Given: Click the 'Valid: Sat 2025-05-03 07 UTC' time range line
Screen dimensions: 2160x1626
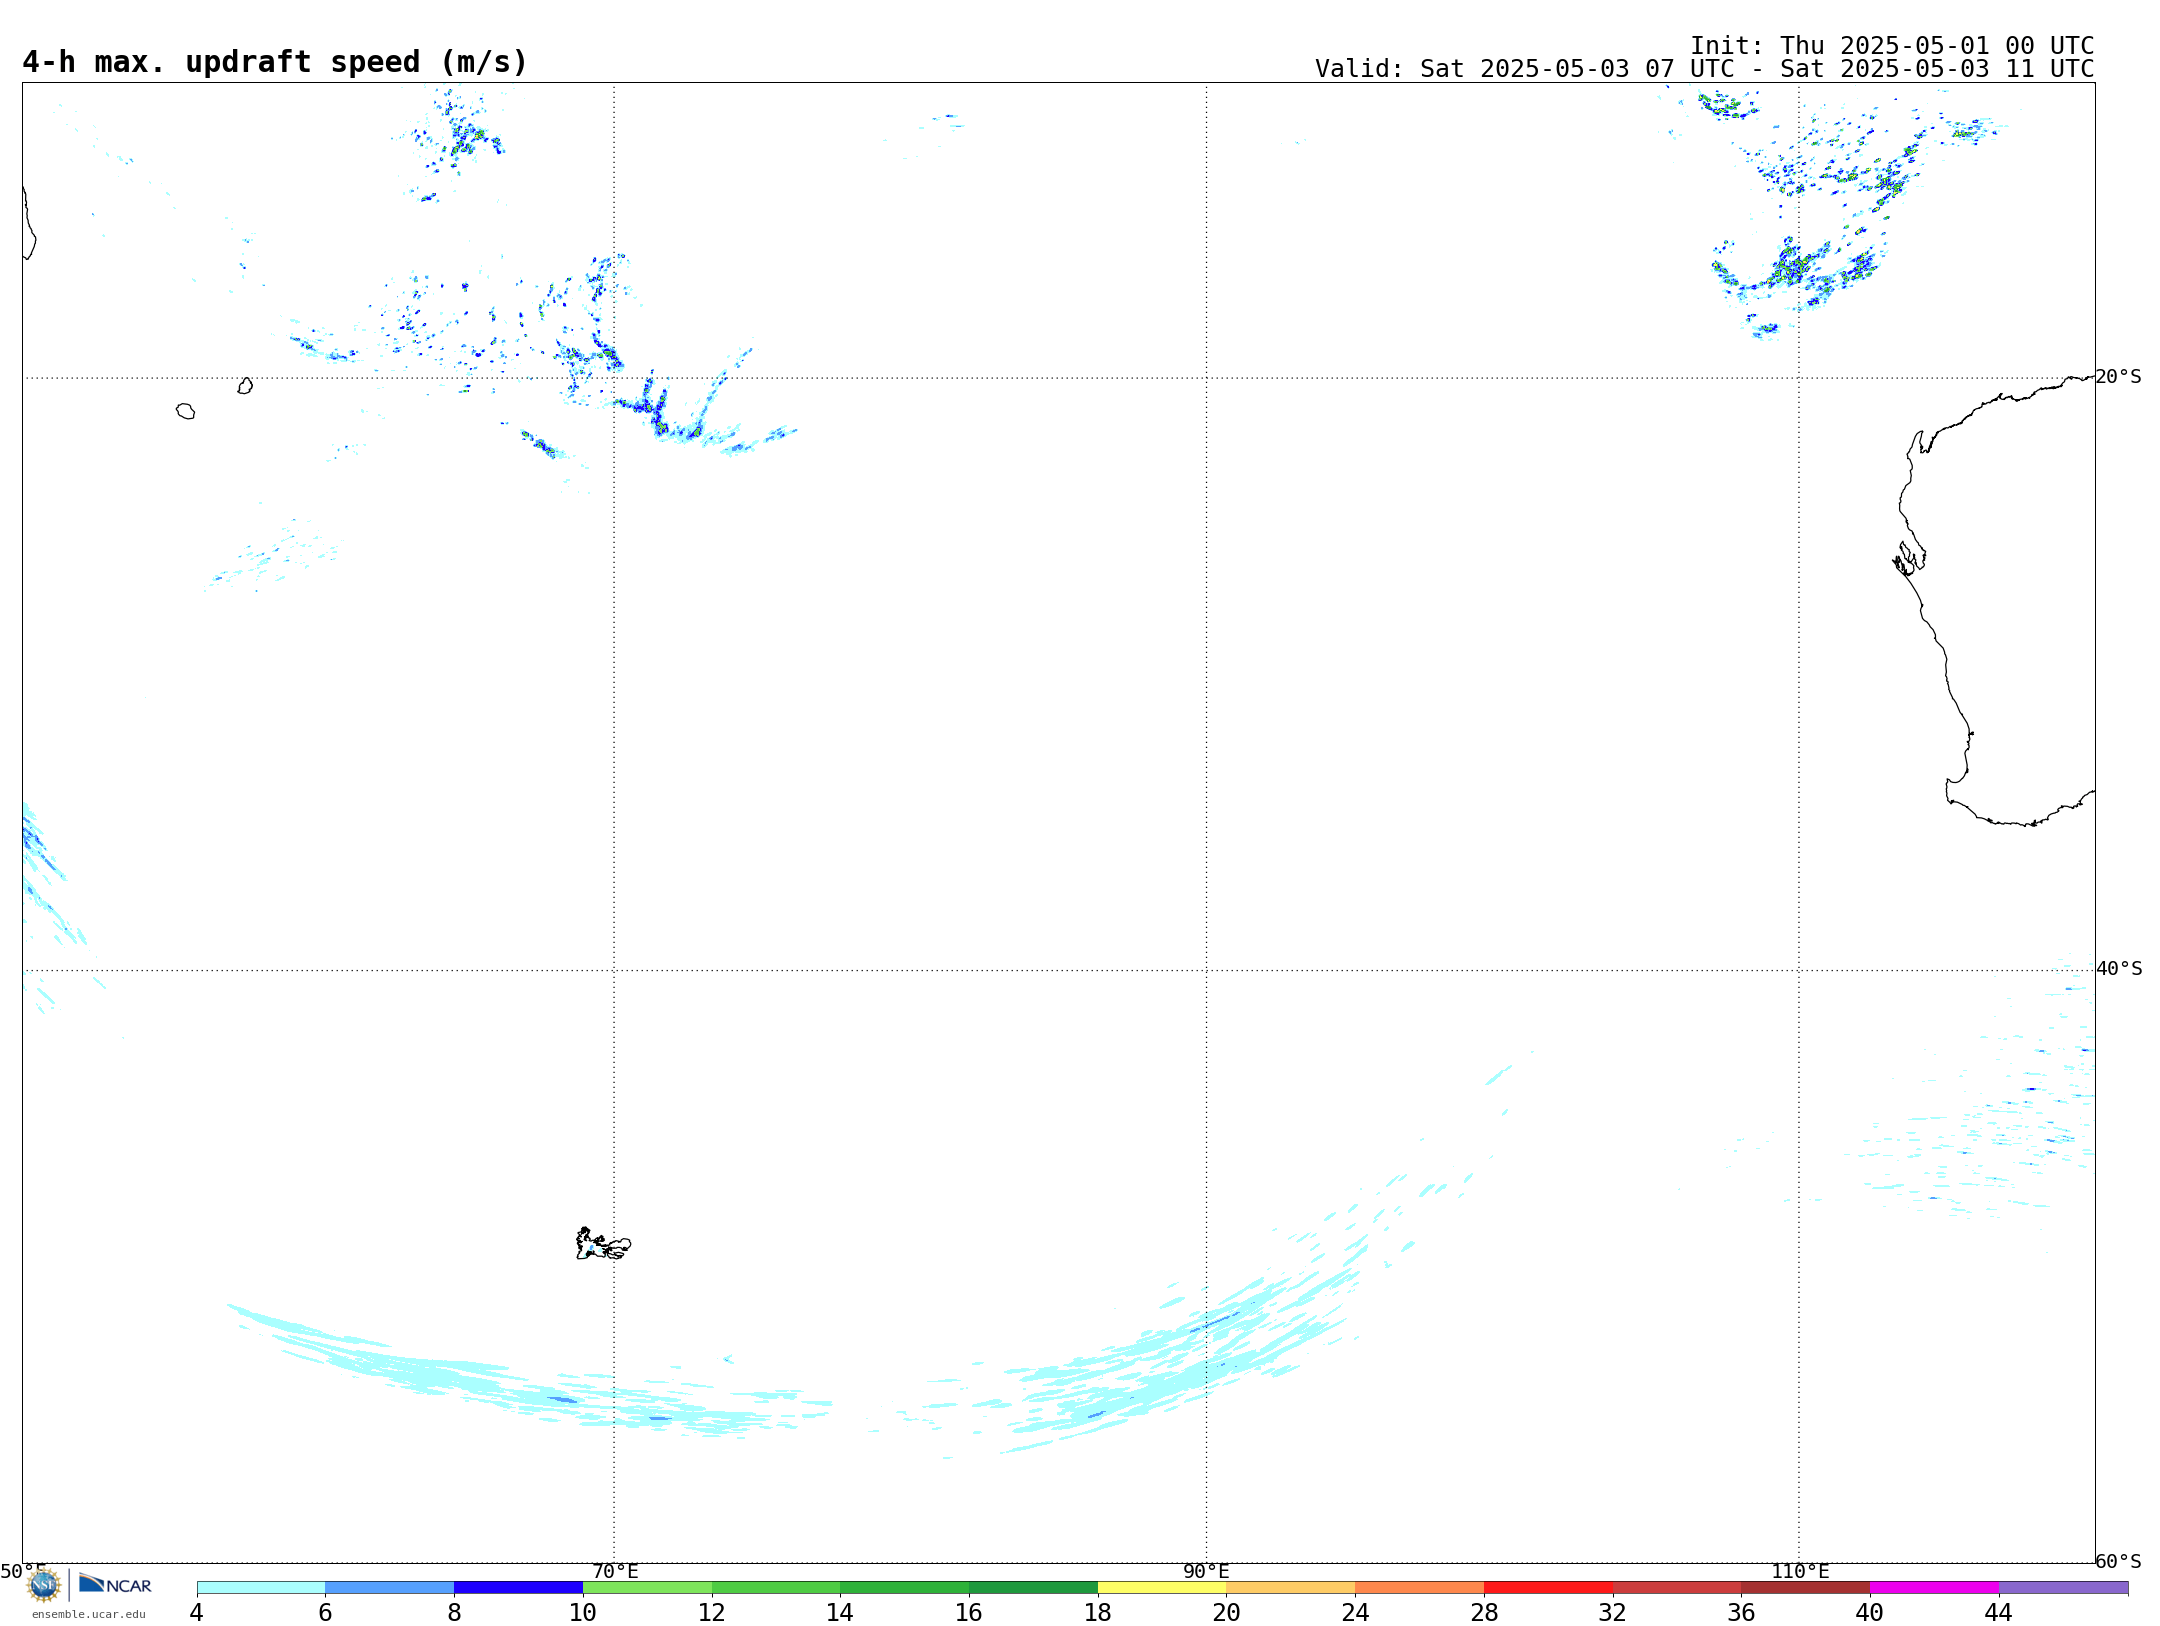Looking at the screenshot, I should point(1704,69).
